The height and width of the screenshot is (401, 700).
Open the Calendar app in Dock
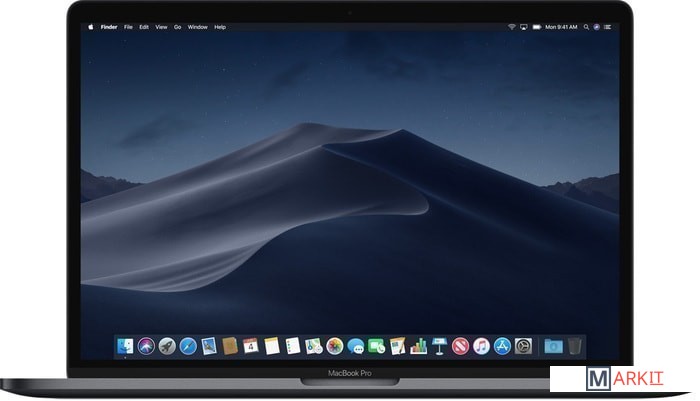251,346
